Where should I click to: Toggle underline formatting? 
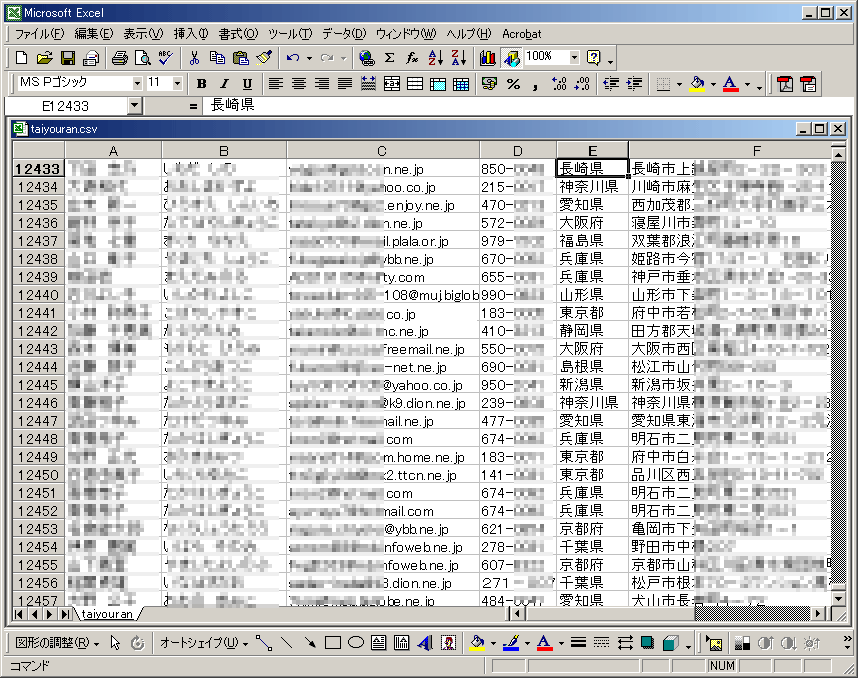[x=247, y=84]
